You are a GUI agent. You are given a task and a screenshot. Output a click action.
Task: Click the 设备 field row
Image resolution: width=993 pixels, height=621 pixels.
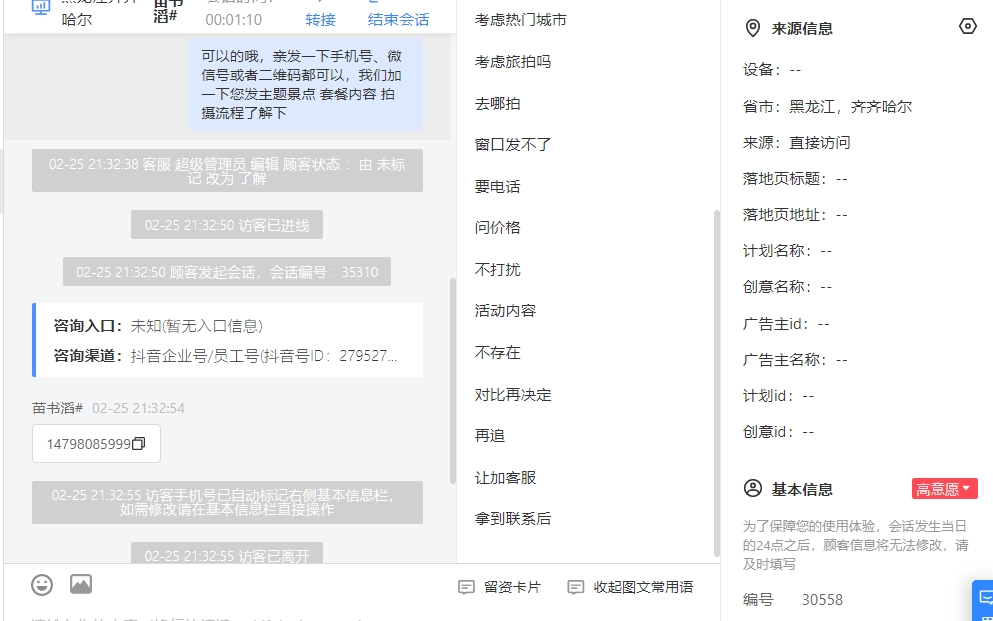[x=772, y=70]
